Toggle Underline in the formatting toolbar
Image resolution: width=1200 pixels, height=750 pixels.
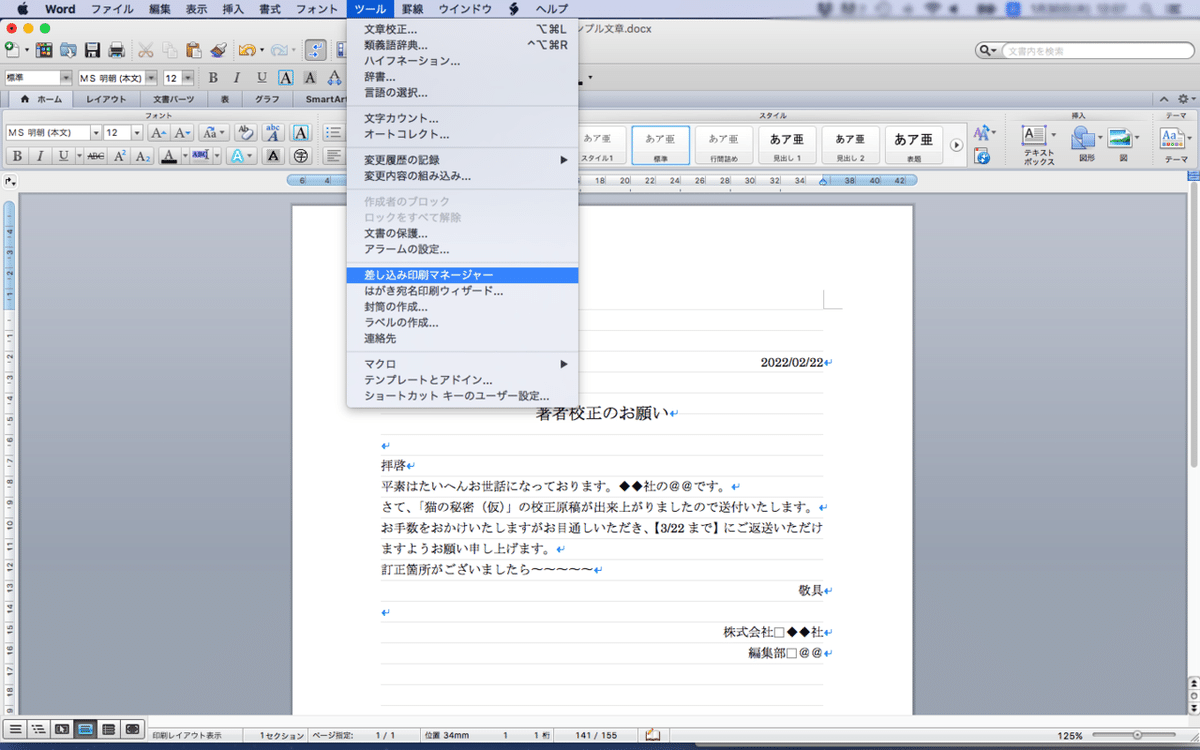click(x=262, y=77)
